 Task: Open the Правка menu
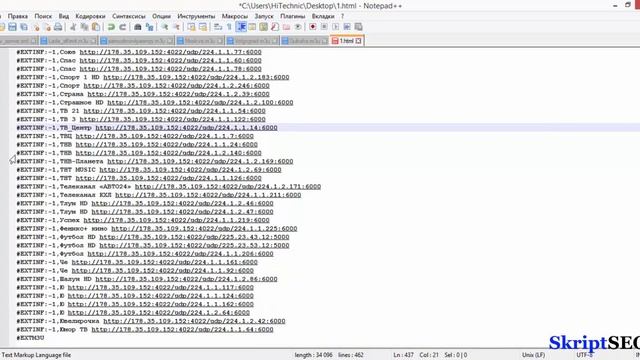click(18, 16)
